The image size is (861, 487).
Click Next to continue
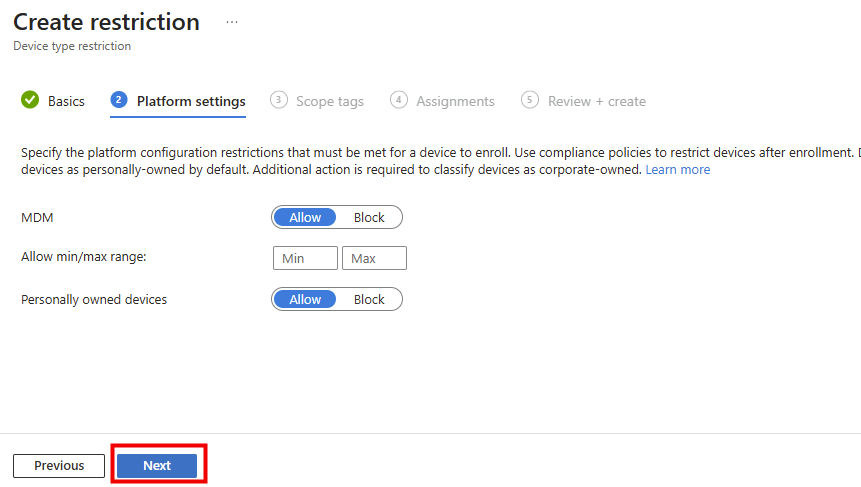[157, 465]
